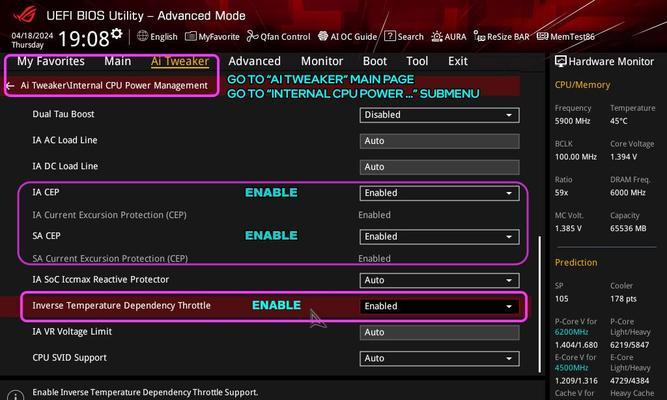Select Inverse Temperature Dependency Throttle label
Viewport: 667px width, 400px height.
(122, 306)
